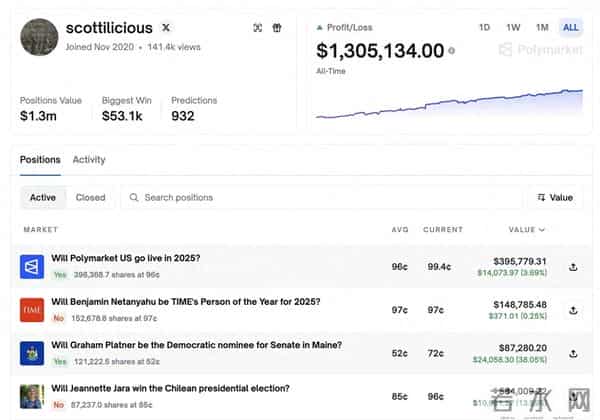
Task: Click the scan icon beside username
Action: coord(258,28)
